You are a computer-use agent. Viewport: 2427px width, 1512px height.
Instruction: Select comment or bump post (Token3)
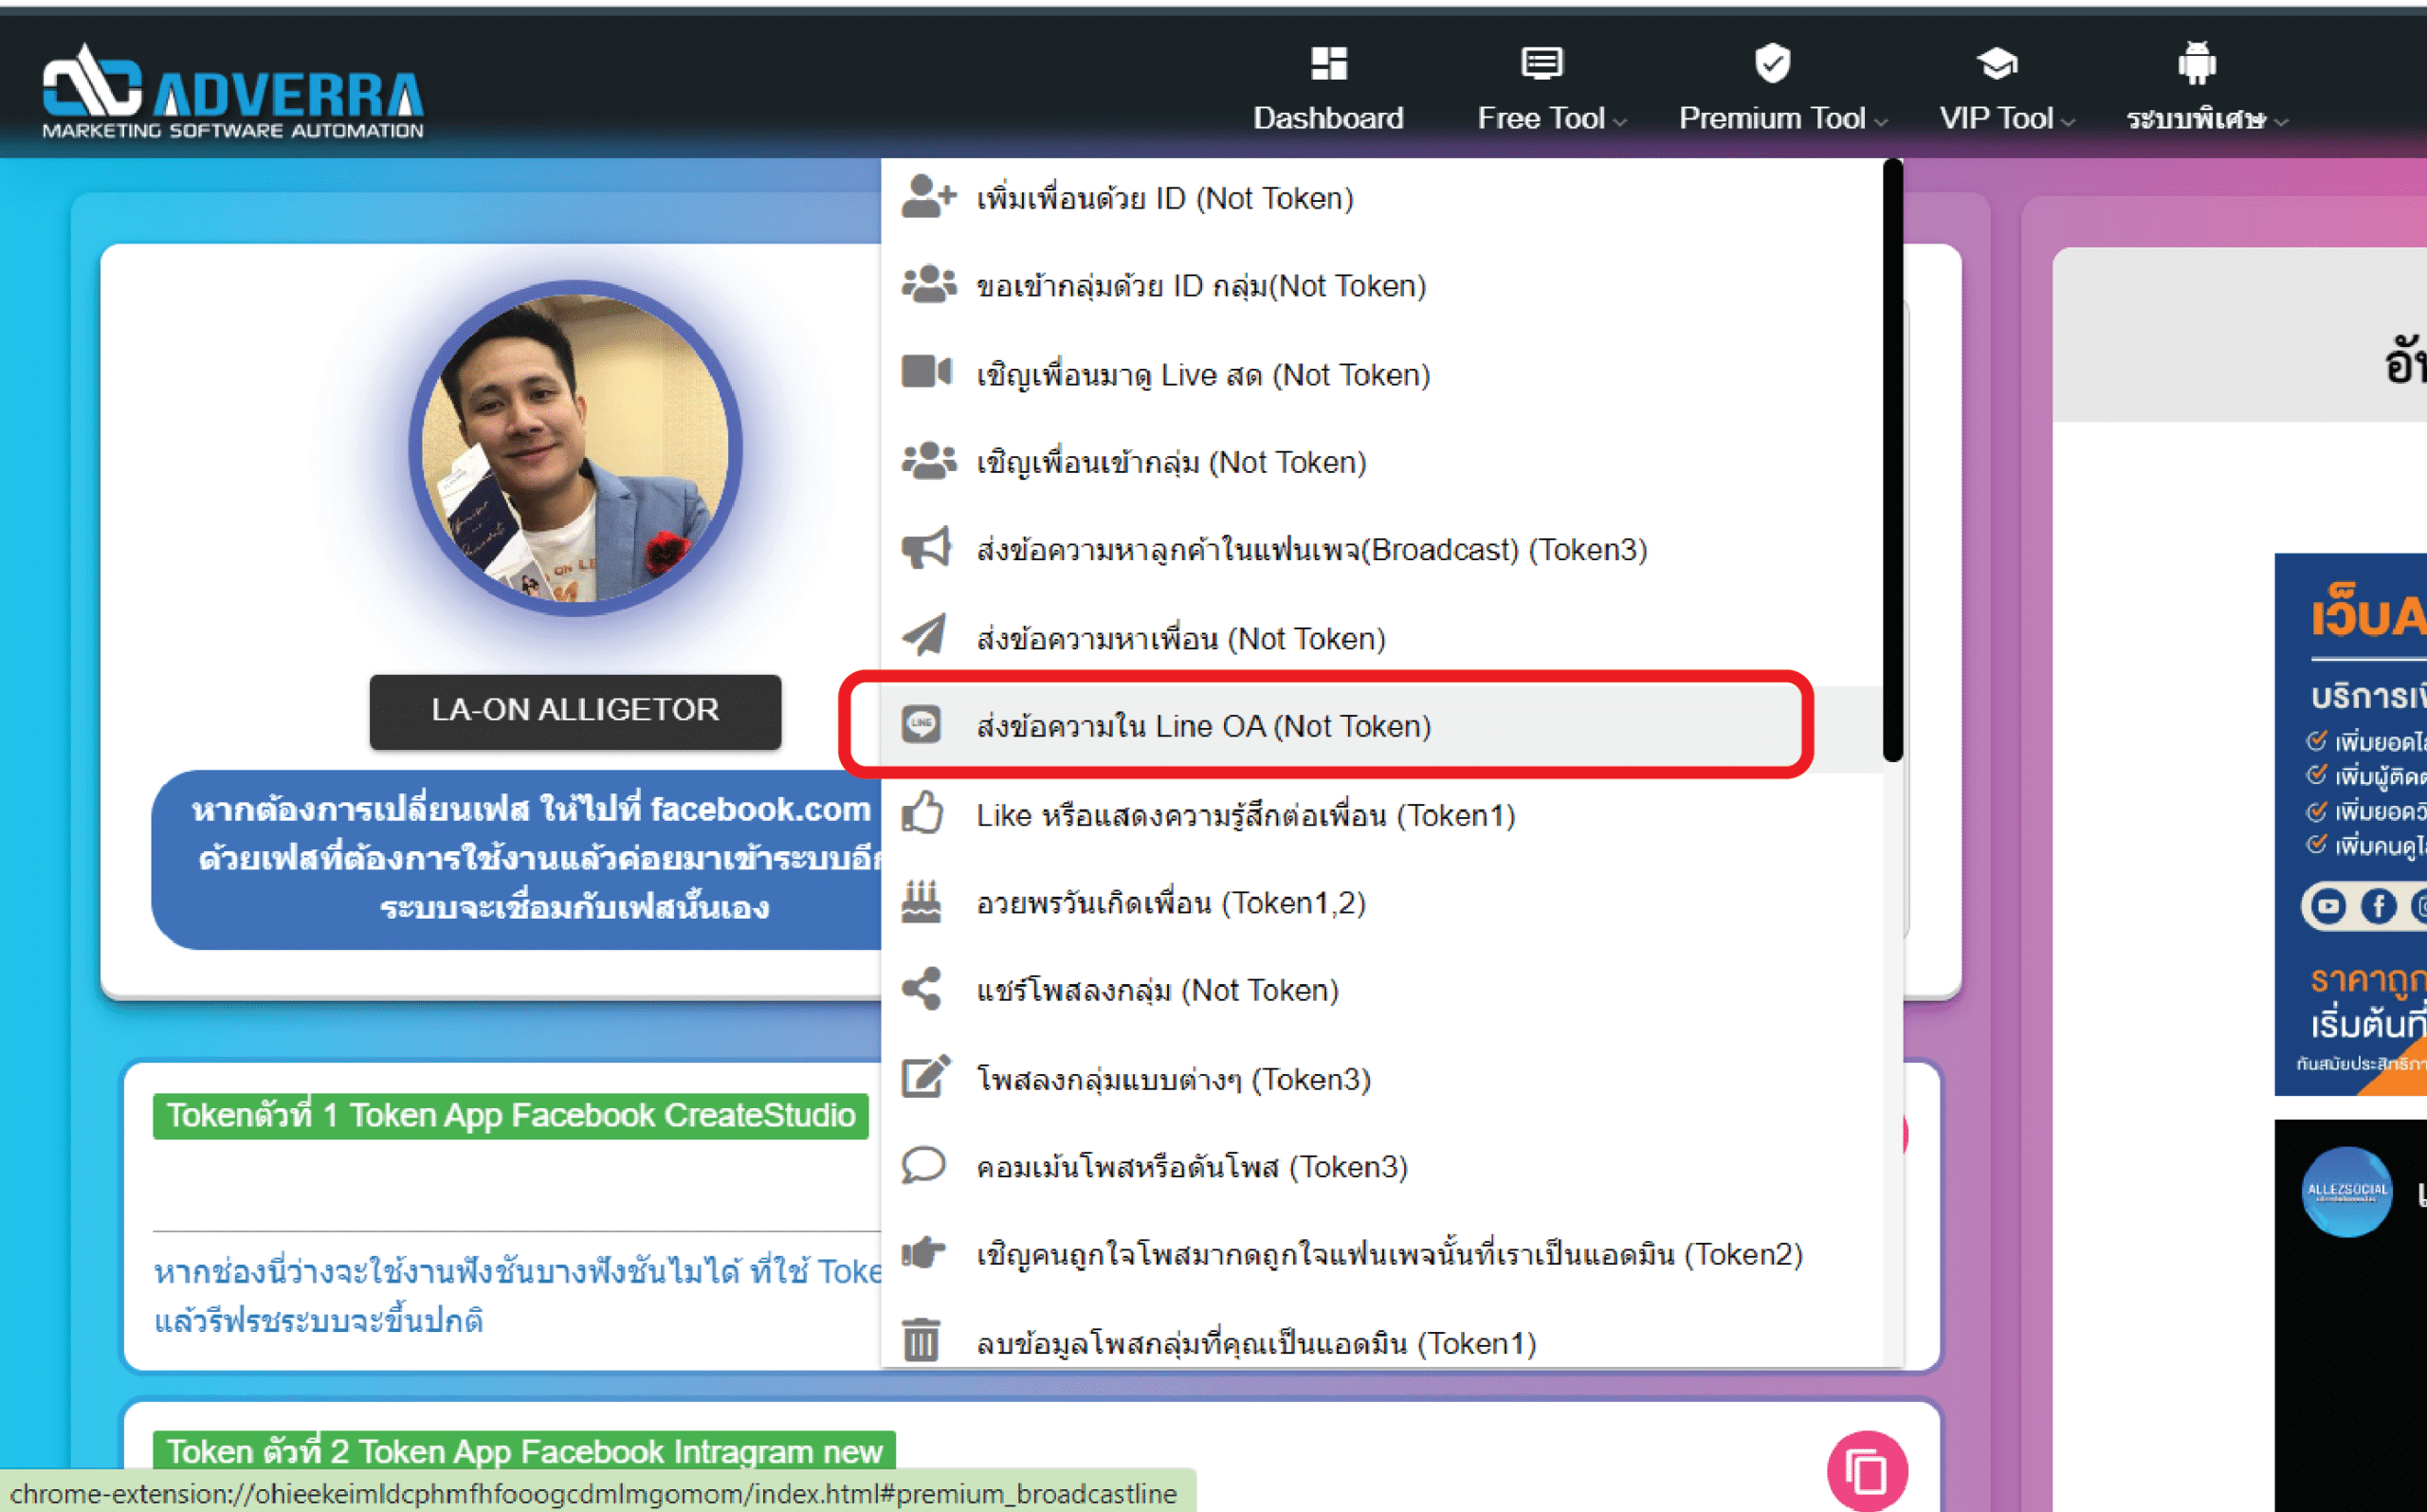(x=1191, y=1167)
